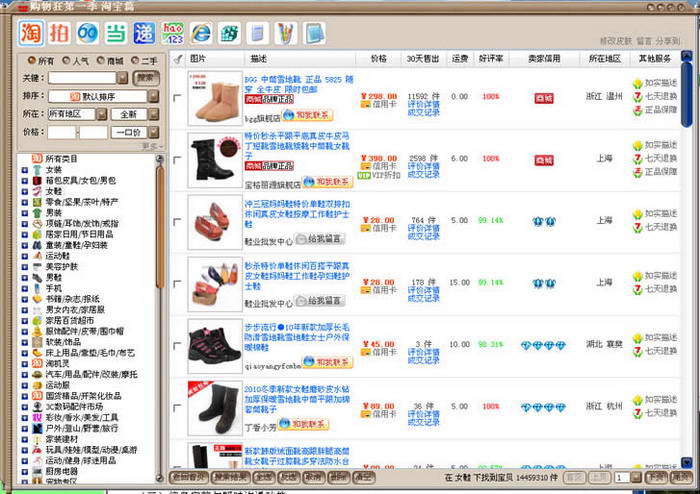This screenshot has width=700, height=494.
Task: Click the 修改皮肤 link at top right
Action: (x=616, y=41)
